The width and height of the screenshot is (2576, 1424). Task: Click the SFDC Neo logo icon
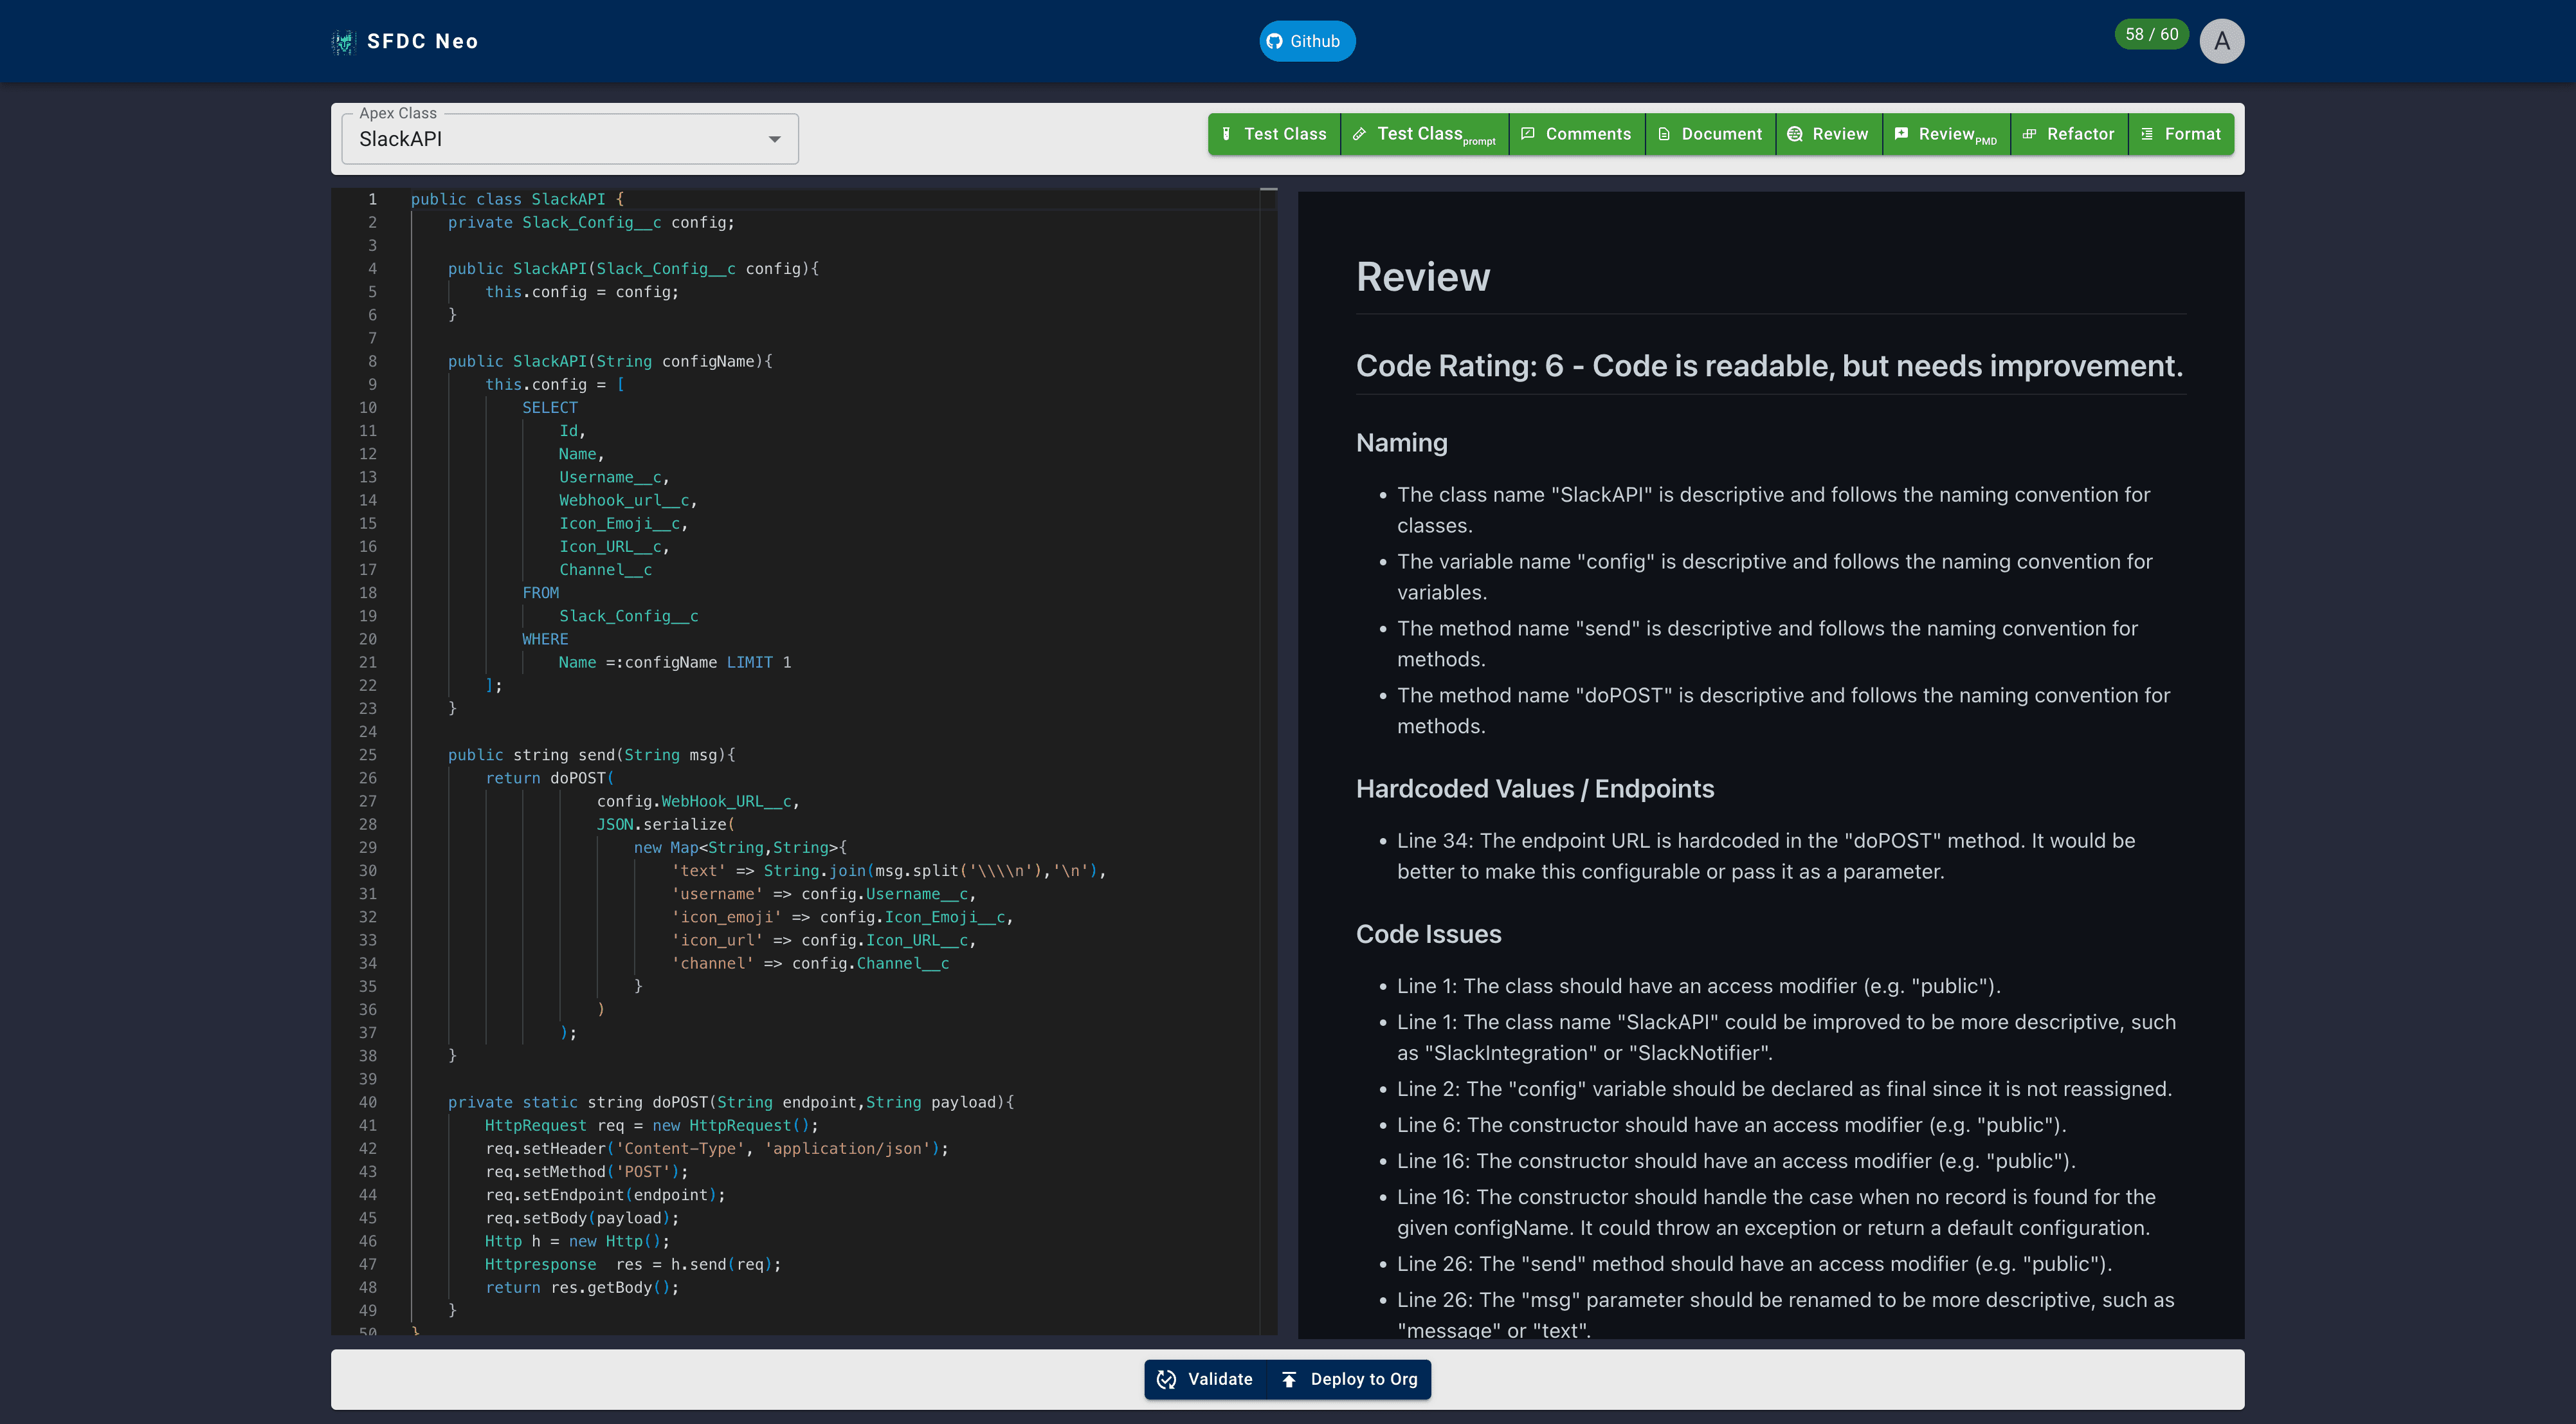click(x=343, y=41)
